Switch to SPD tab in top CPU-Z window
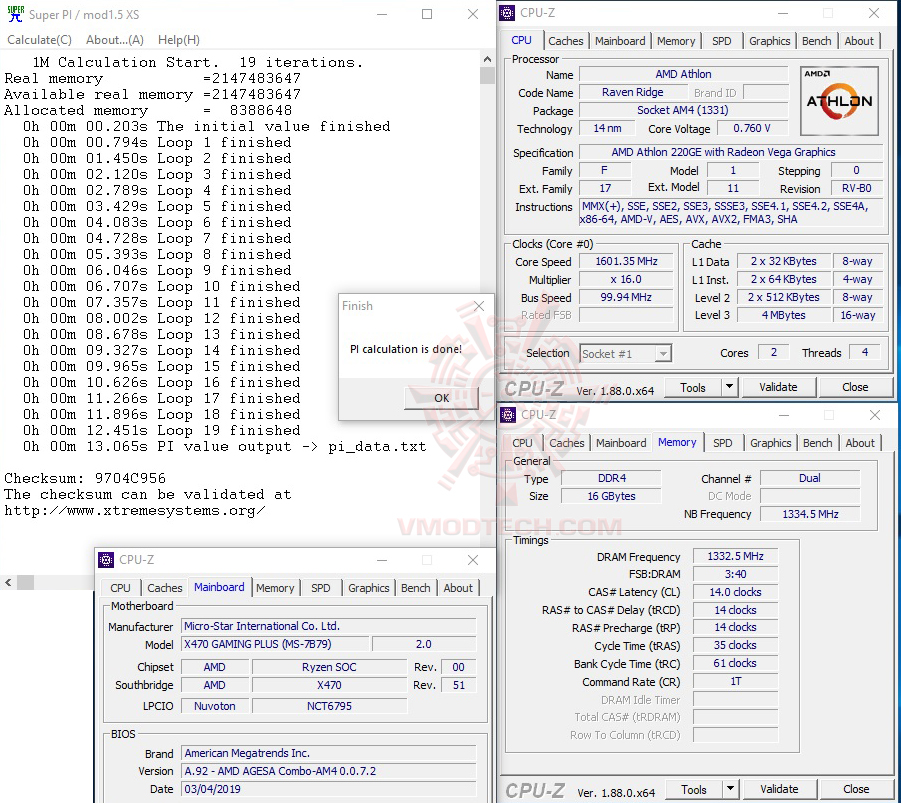Screen dimensions: 901x803 pos(722,41)
